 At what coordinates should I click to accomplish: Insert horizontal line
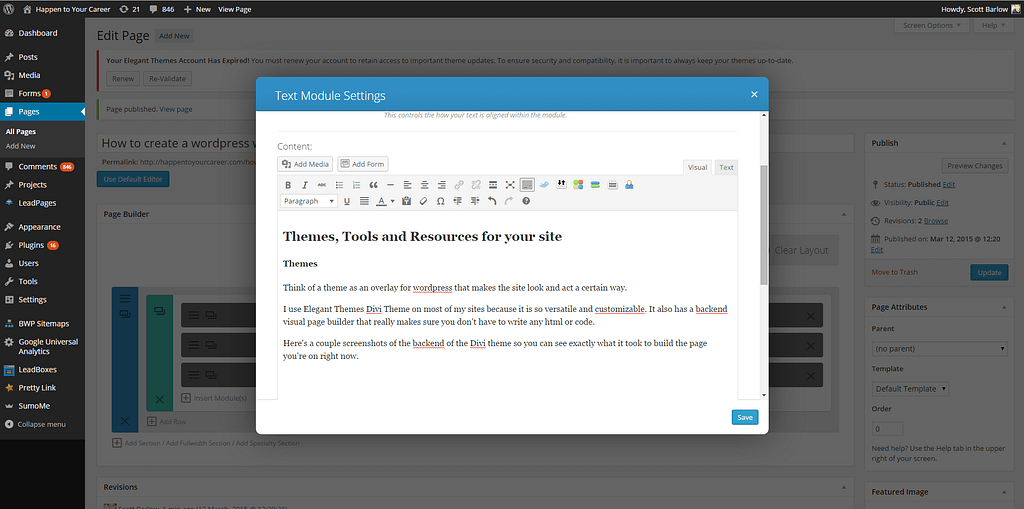point(391,185)
